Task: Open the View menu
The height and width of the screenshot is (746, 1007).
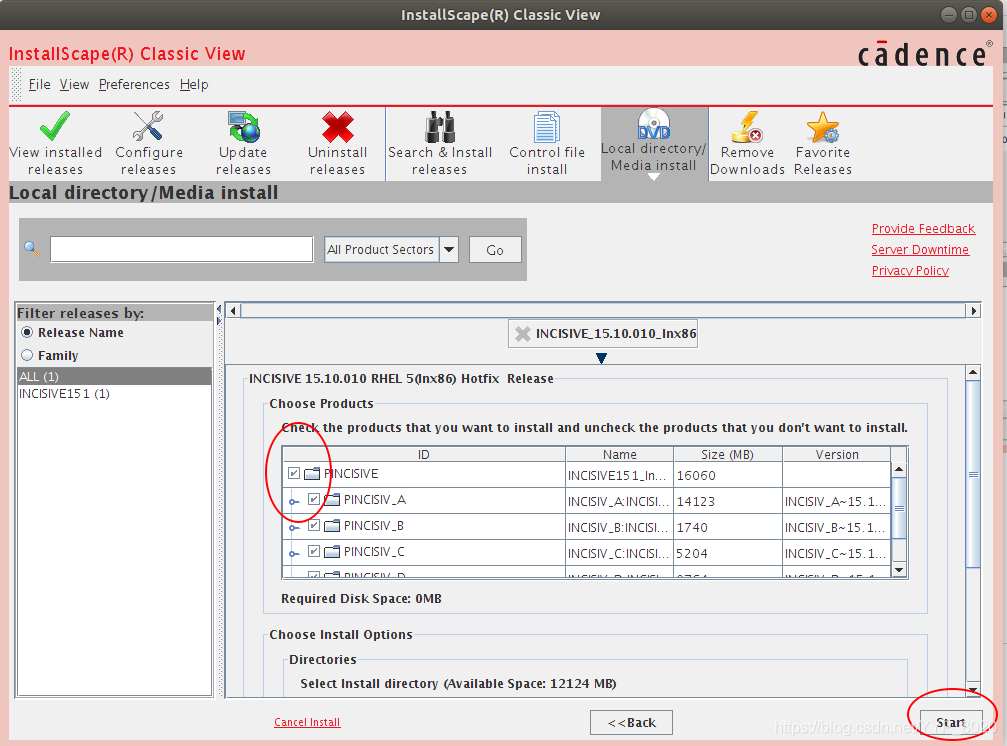Action: click(x=74, y=84)
